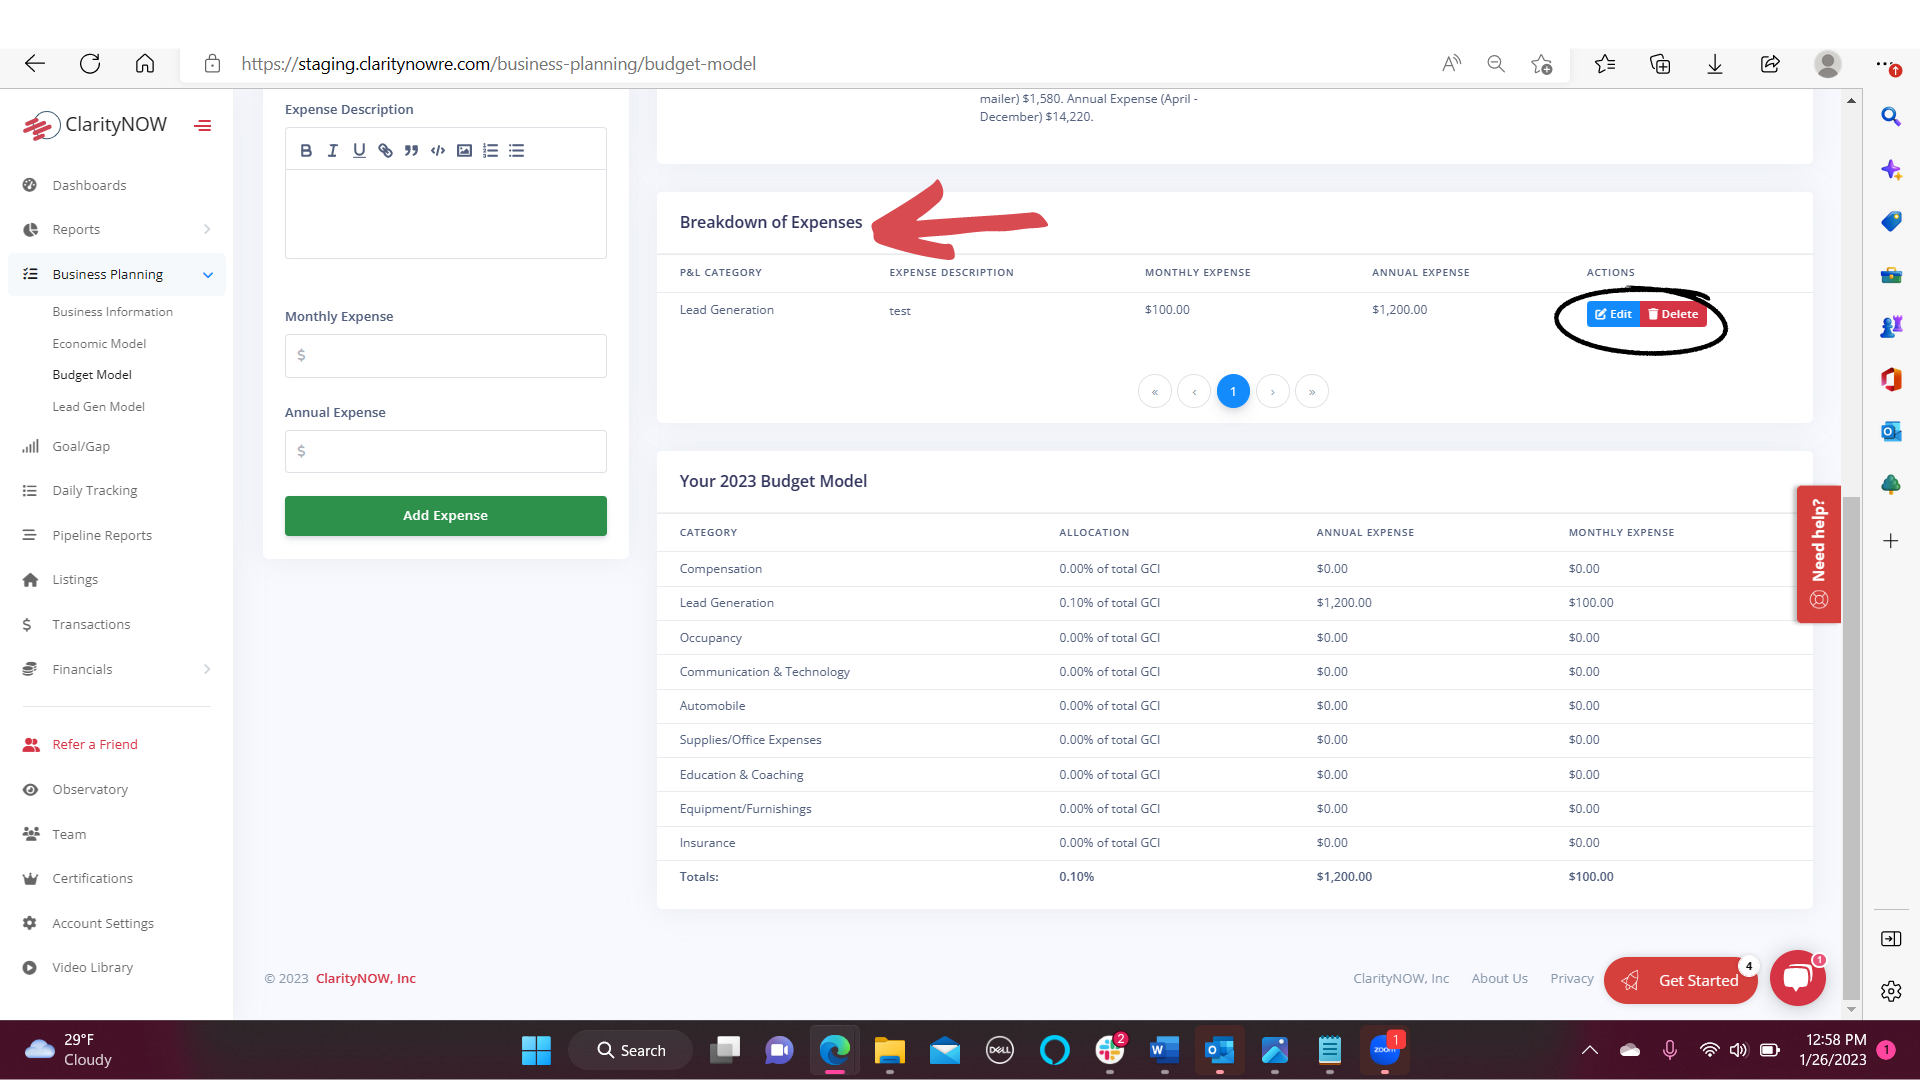The width and height of the screenshot is (1920, 1080).
Task: Open Video Library from sidebar
Action: (92, 968)
